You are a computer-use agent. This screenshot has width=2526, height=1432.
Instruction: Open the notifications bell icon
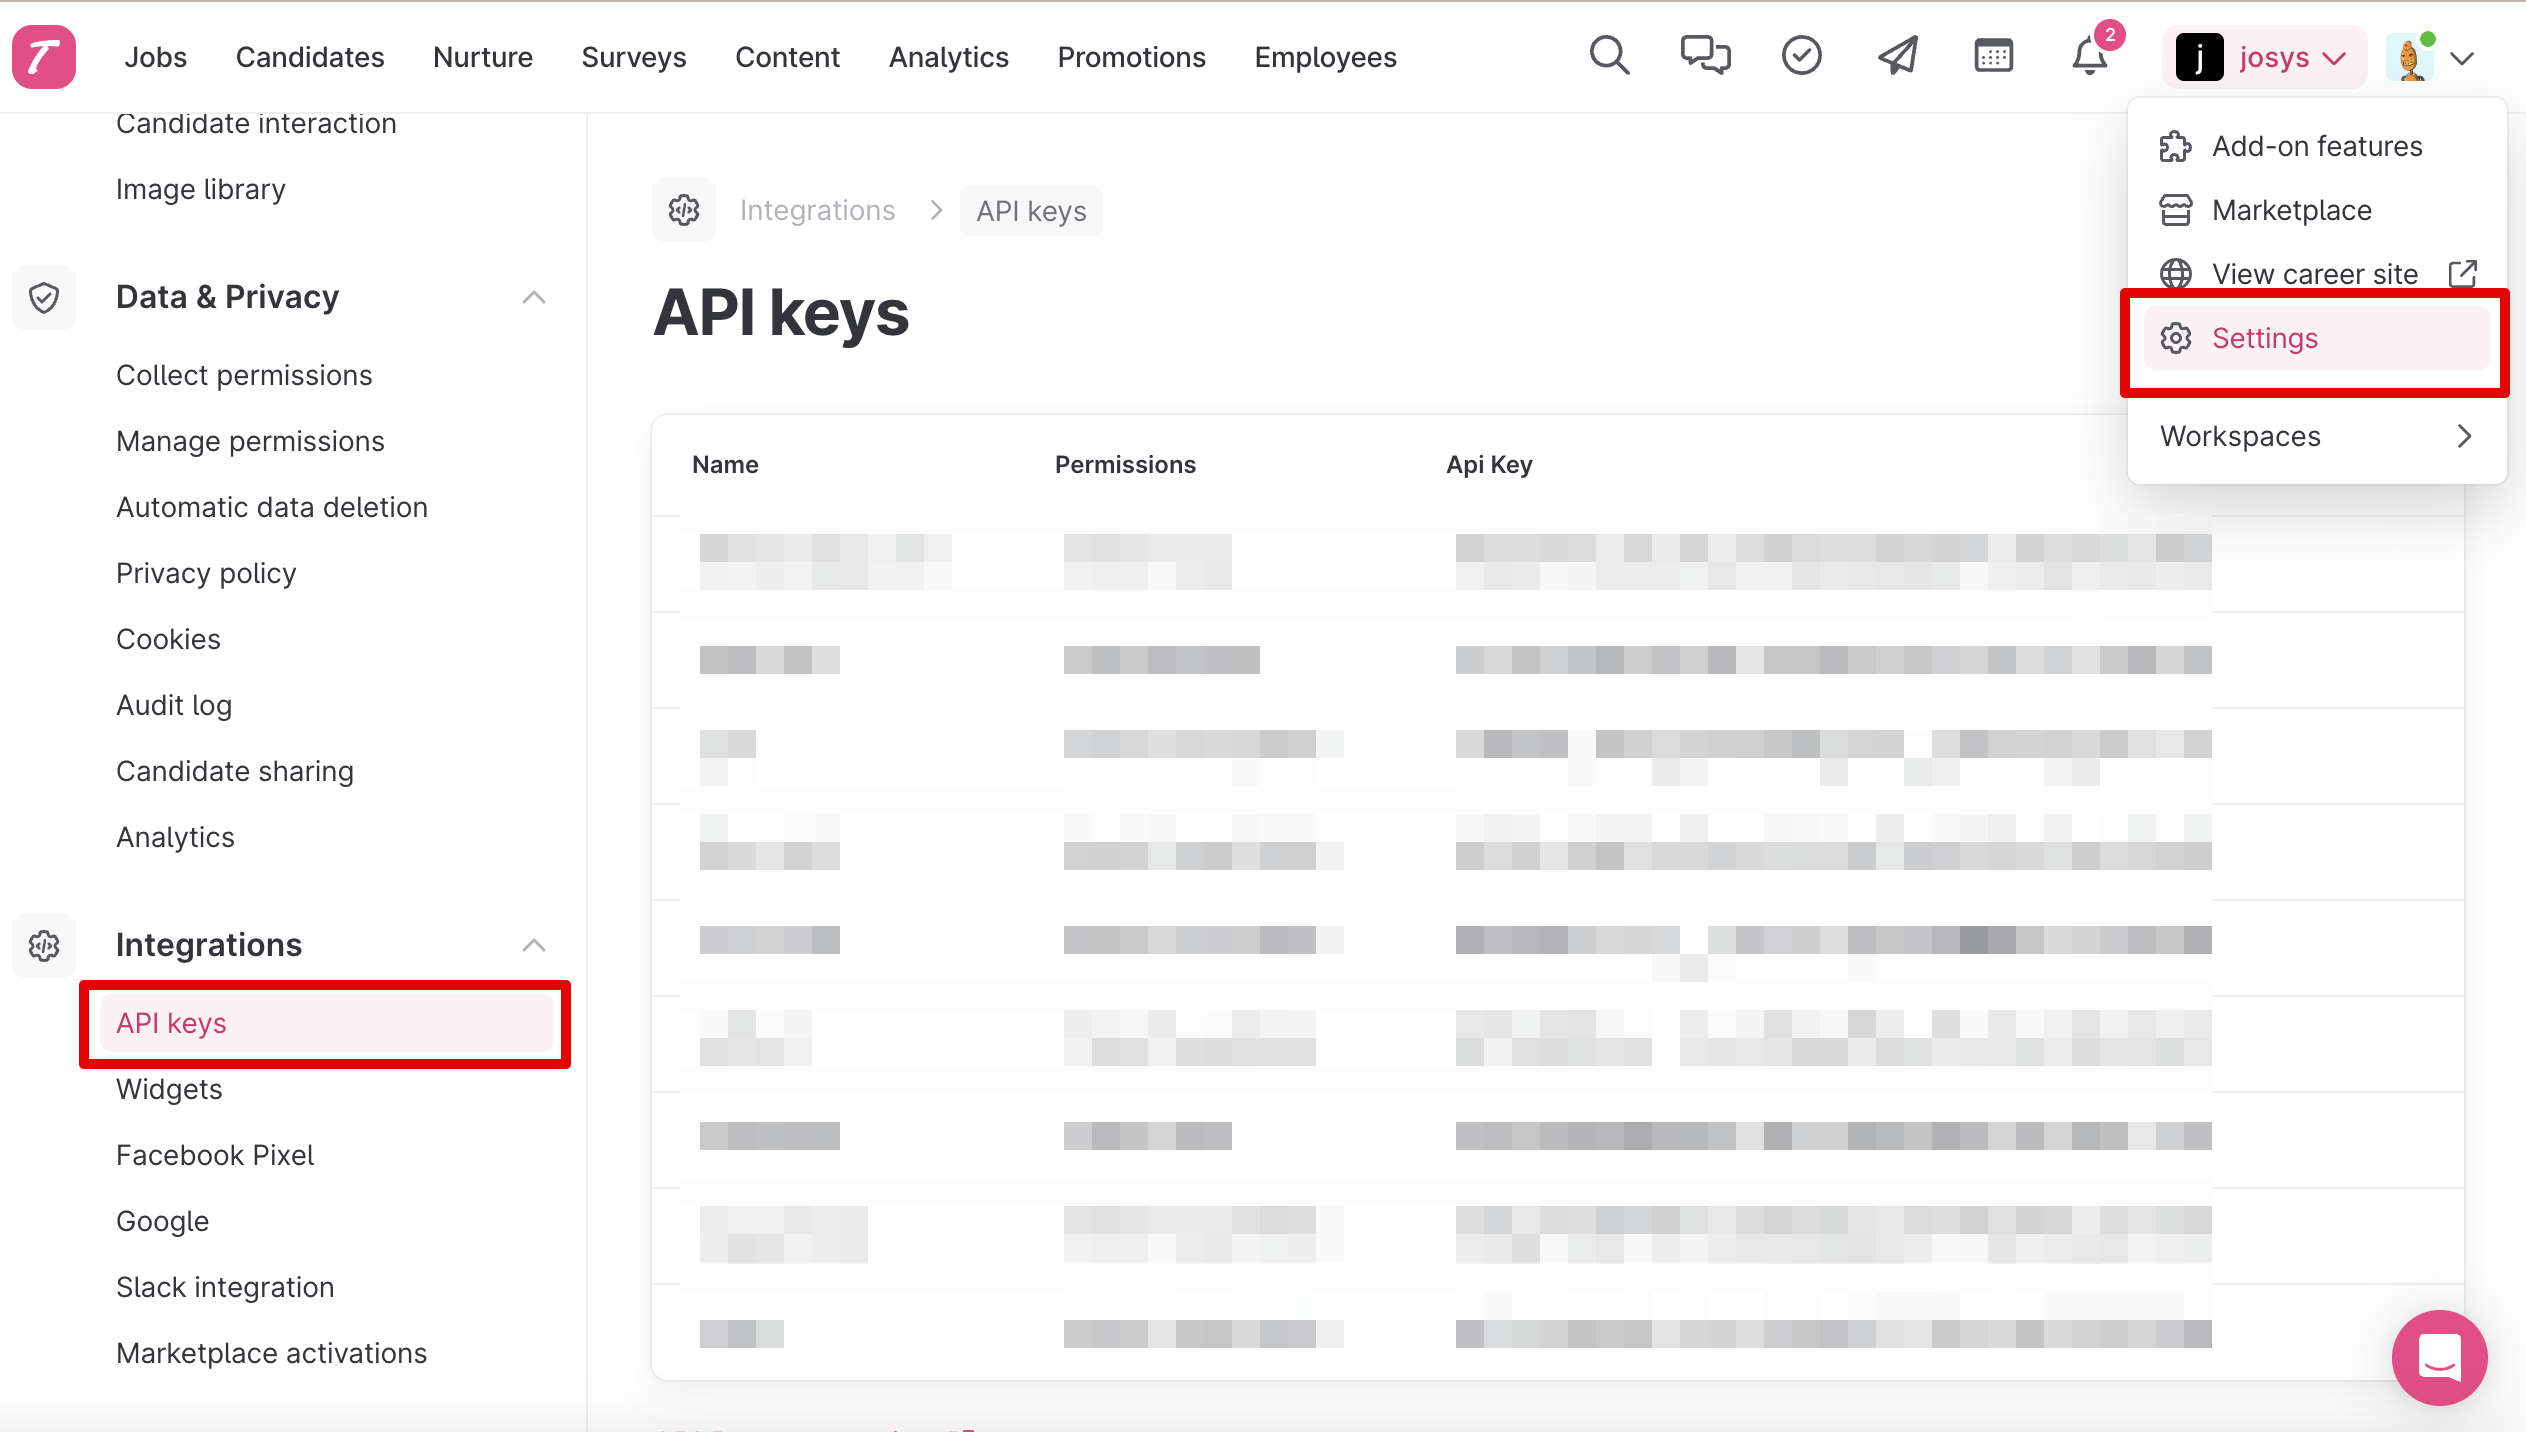click(2089, 56)
